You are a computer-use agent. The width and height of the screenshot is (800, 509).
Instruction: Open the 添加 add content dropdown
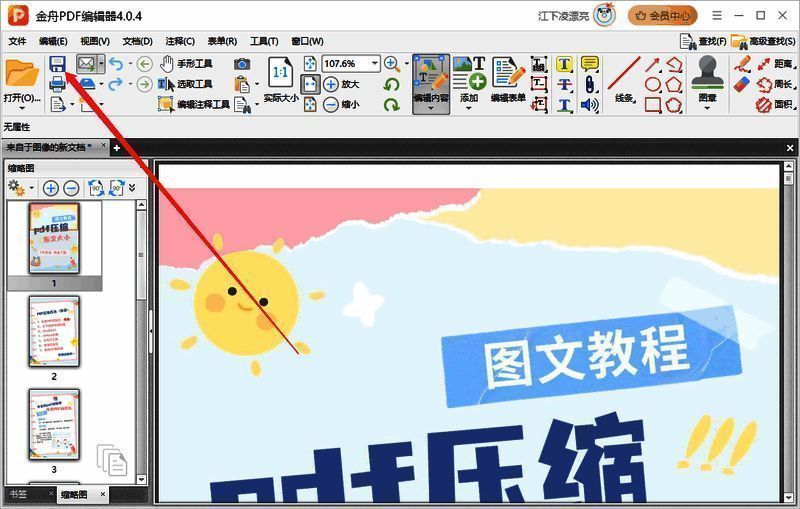469,108
